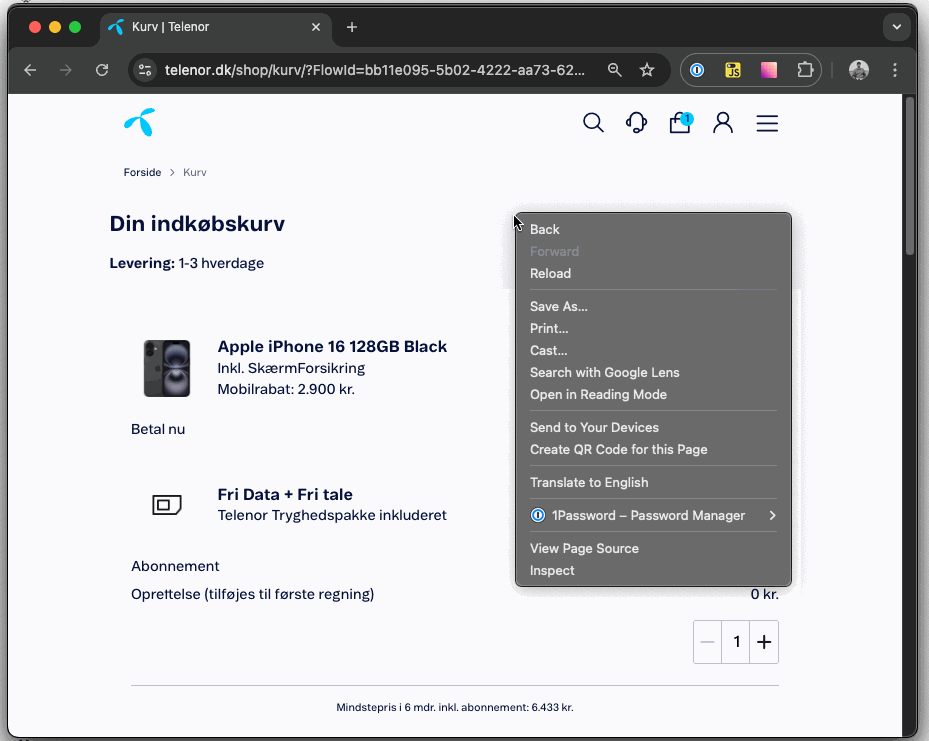Select View Page Source menu item
929x741 pixels.
(584, 549)
